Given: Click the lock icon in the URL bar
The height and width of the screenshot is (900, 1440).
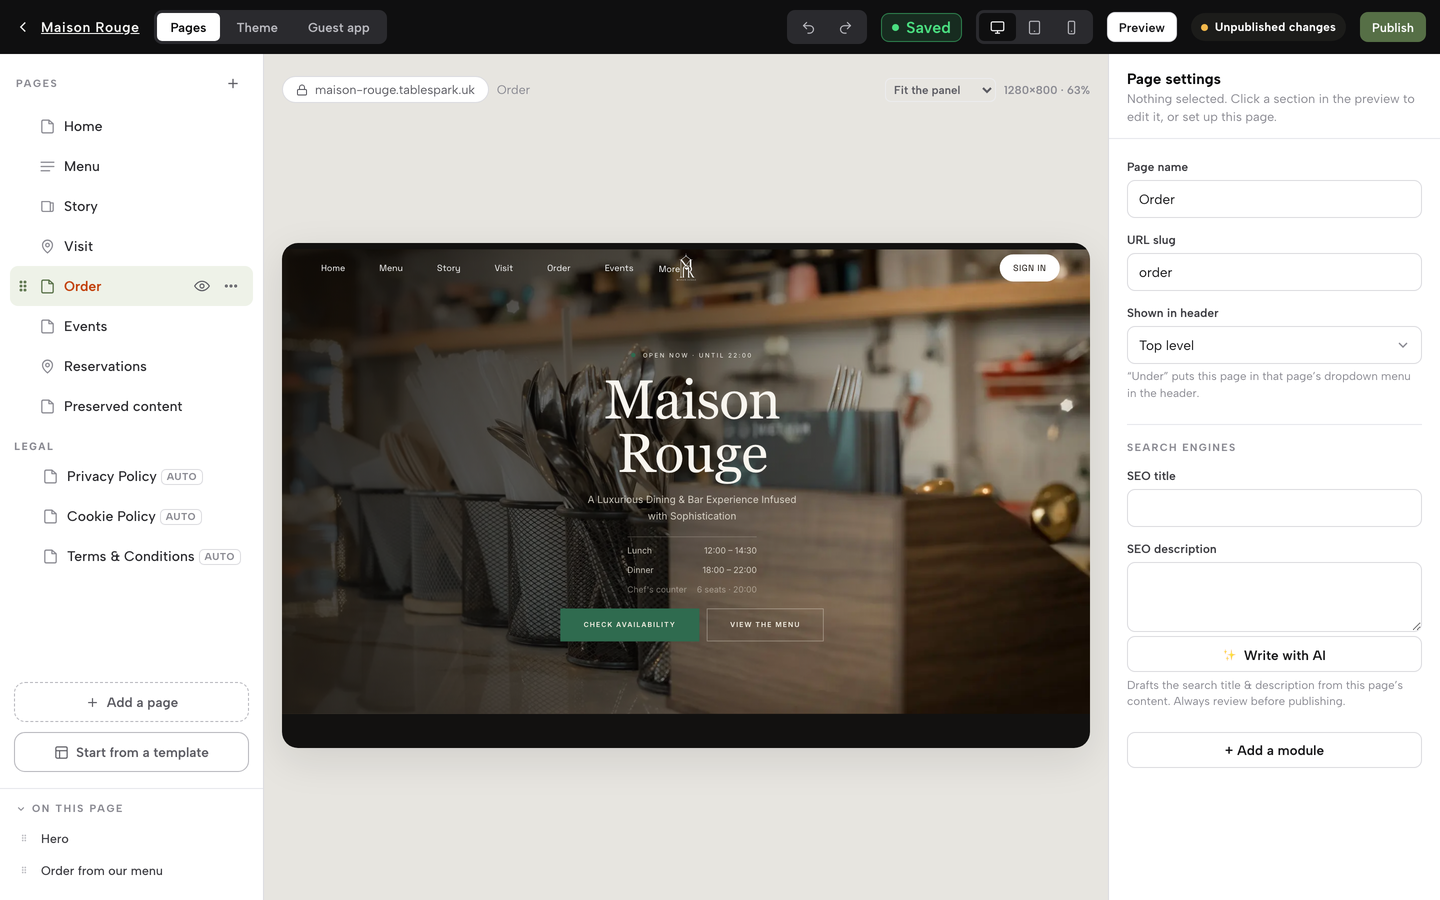Looking at the screenshot, I should 301,90.
